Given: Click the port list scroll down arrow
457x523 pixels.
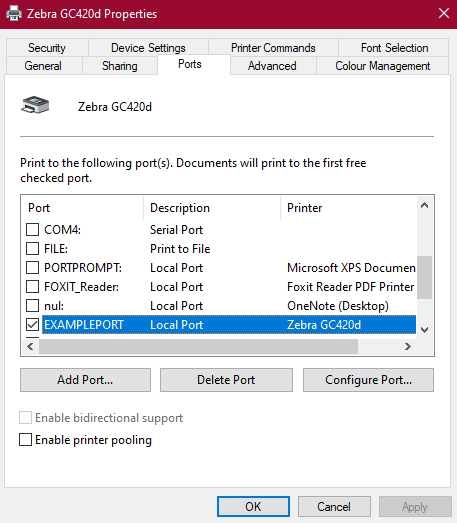Looking at the screenshot, I should pyautogui.click(x=424, y=330).
